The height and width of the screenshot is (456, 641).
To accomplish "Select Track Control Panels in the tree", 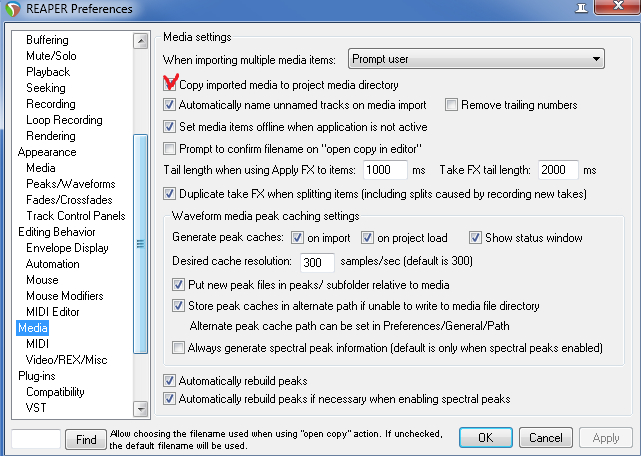I will (76, 216).
